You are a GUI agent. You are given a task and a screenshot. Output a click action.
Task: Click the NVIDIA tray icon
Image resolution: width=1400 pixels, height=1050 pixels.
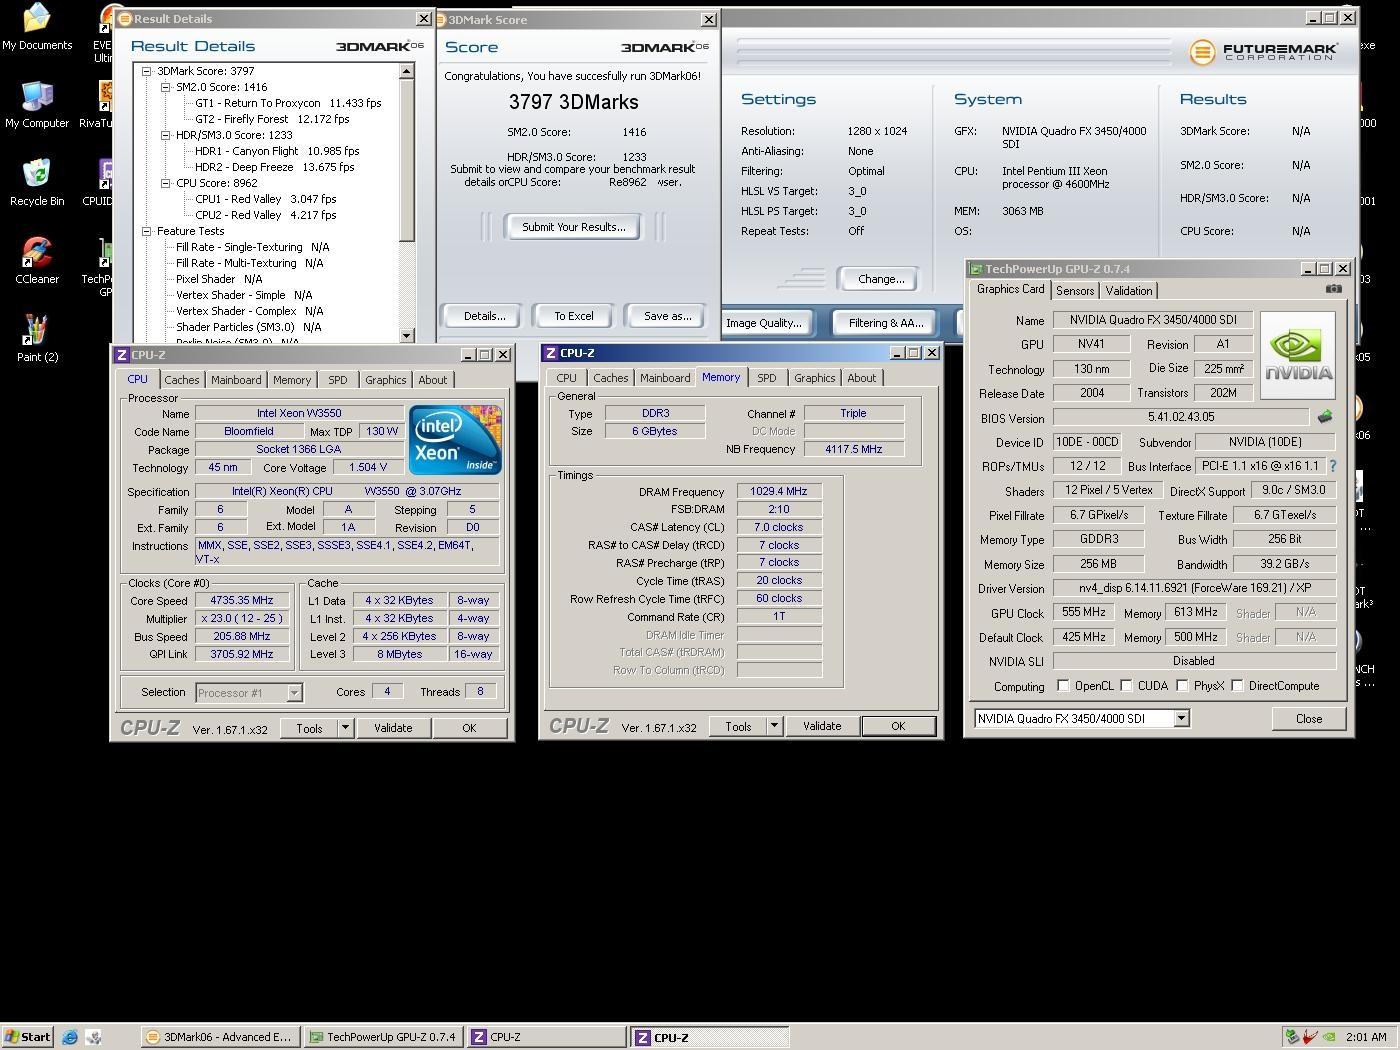1328,1037
